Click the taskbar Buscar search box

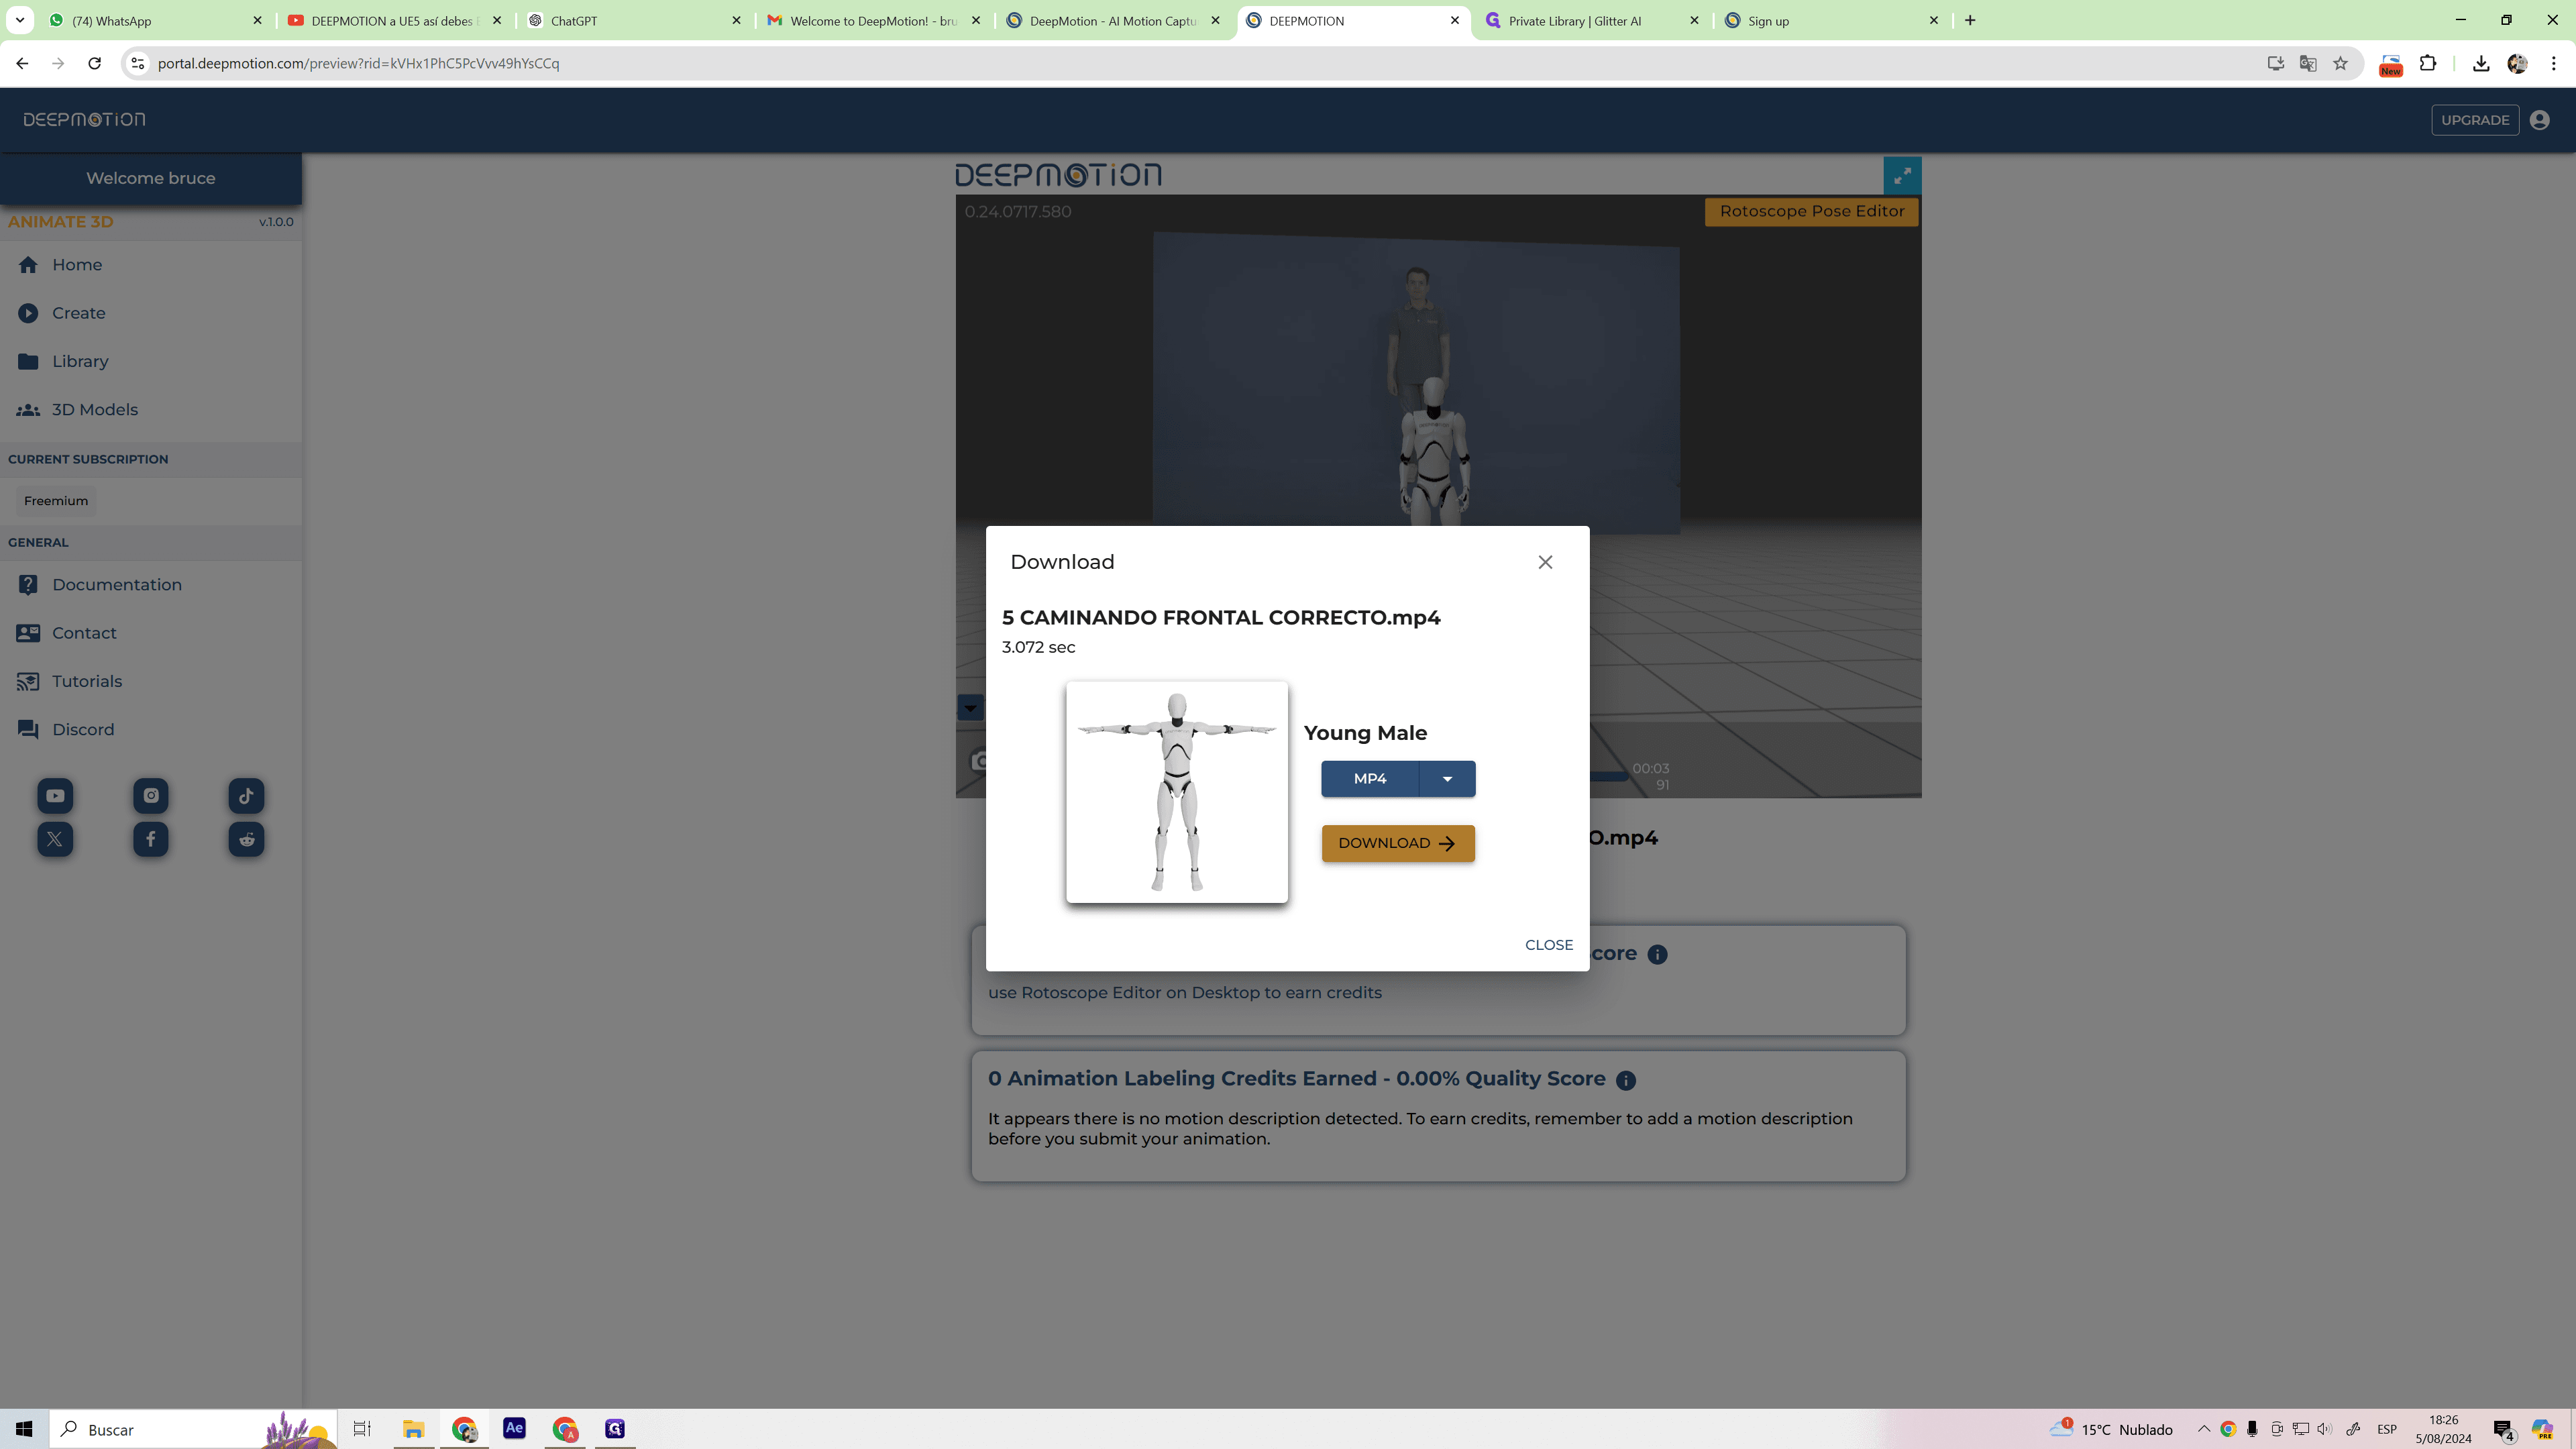193,1429
